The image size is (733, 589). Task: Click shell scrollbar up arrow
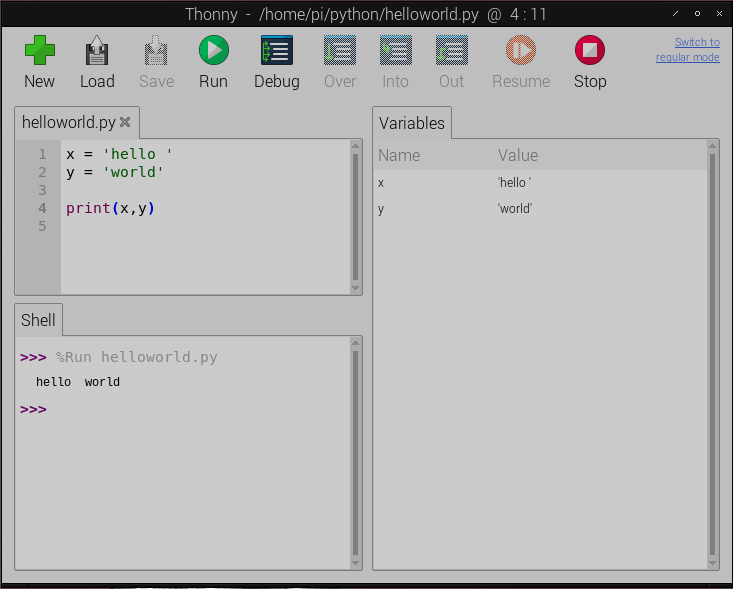[355, 343]
